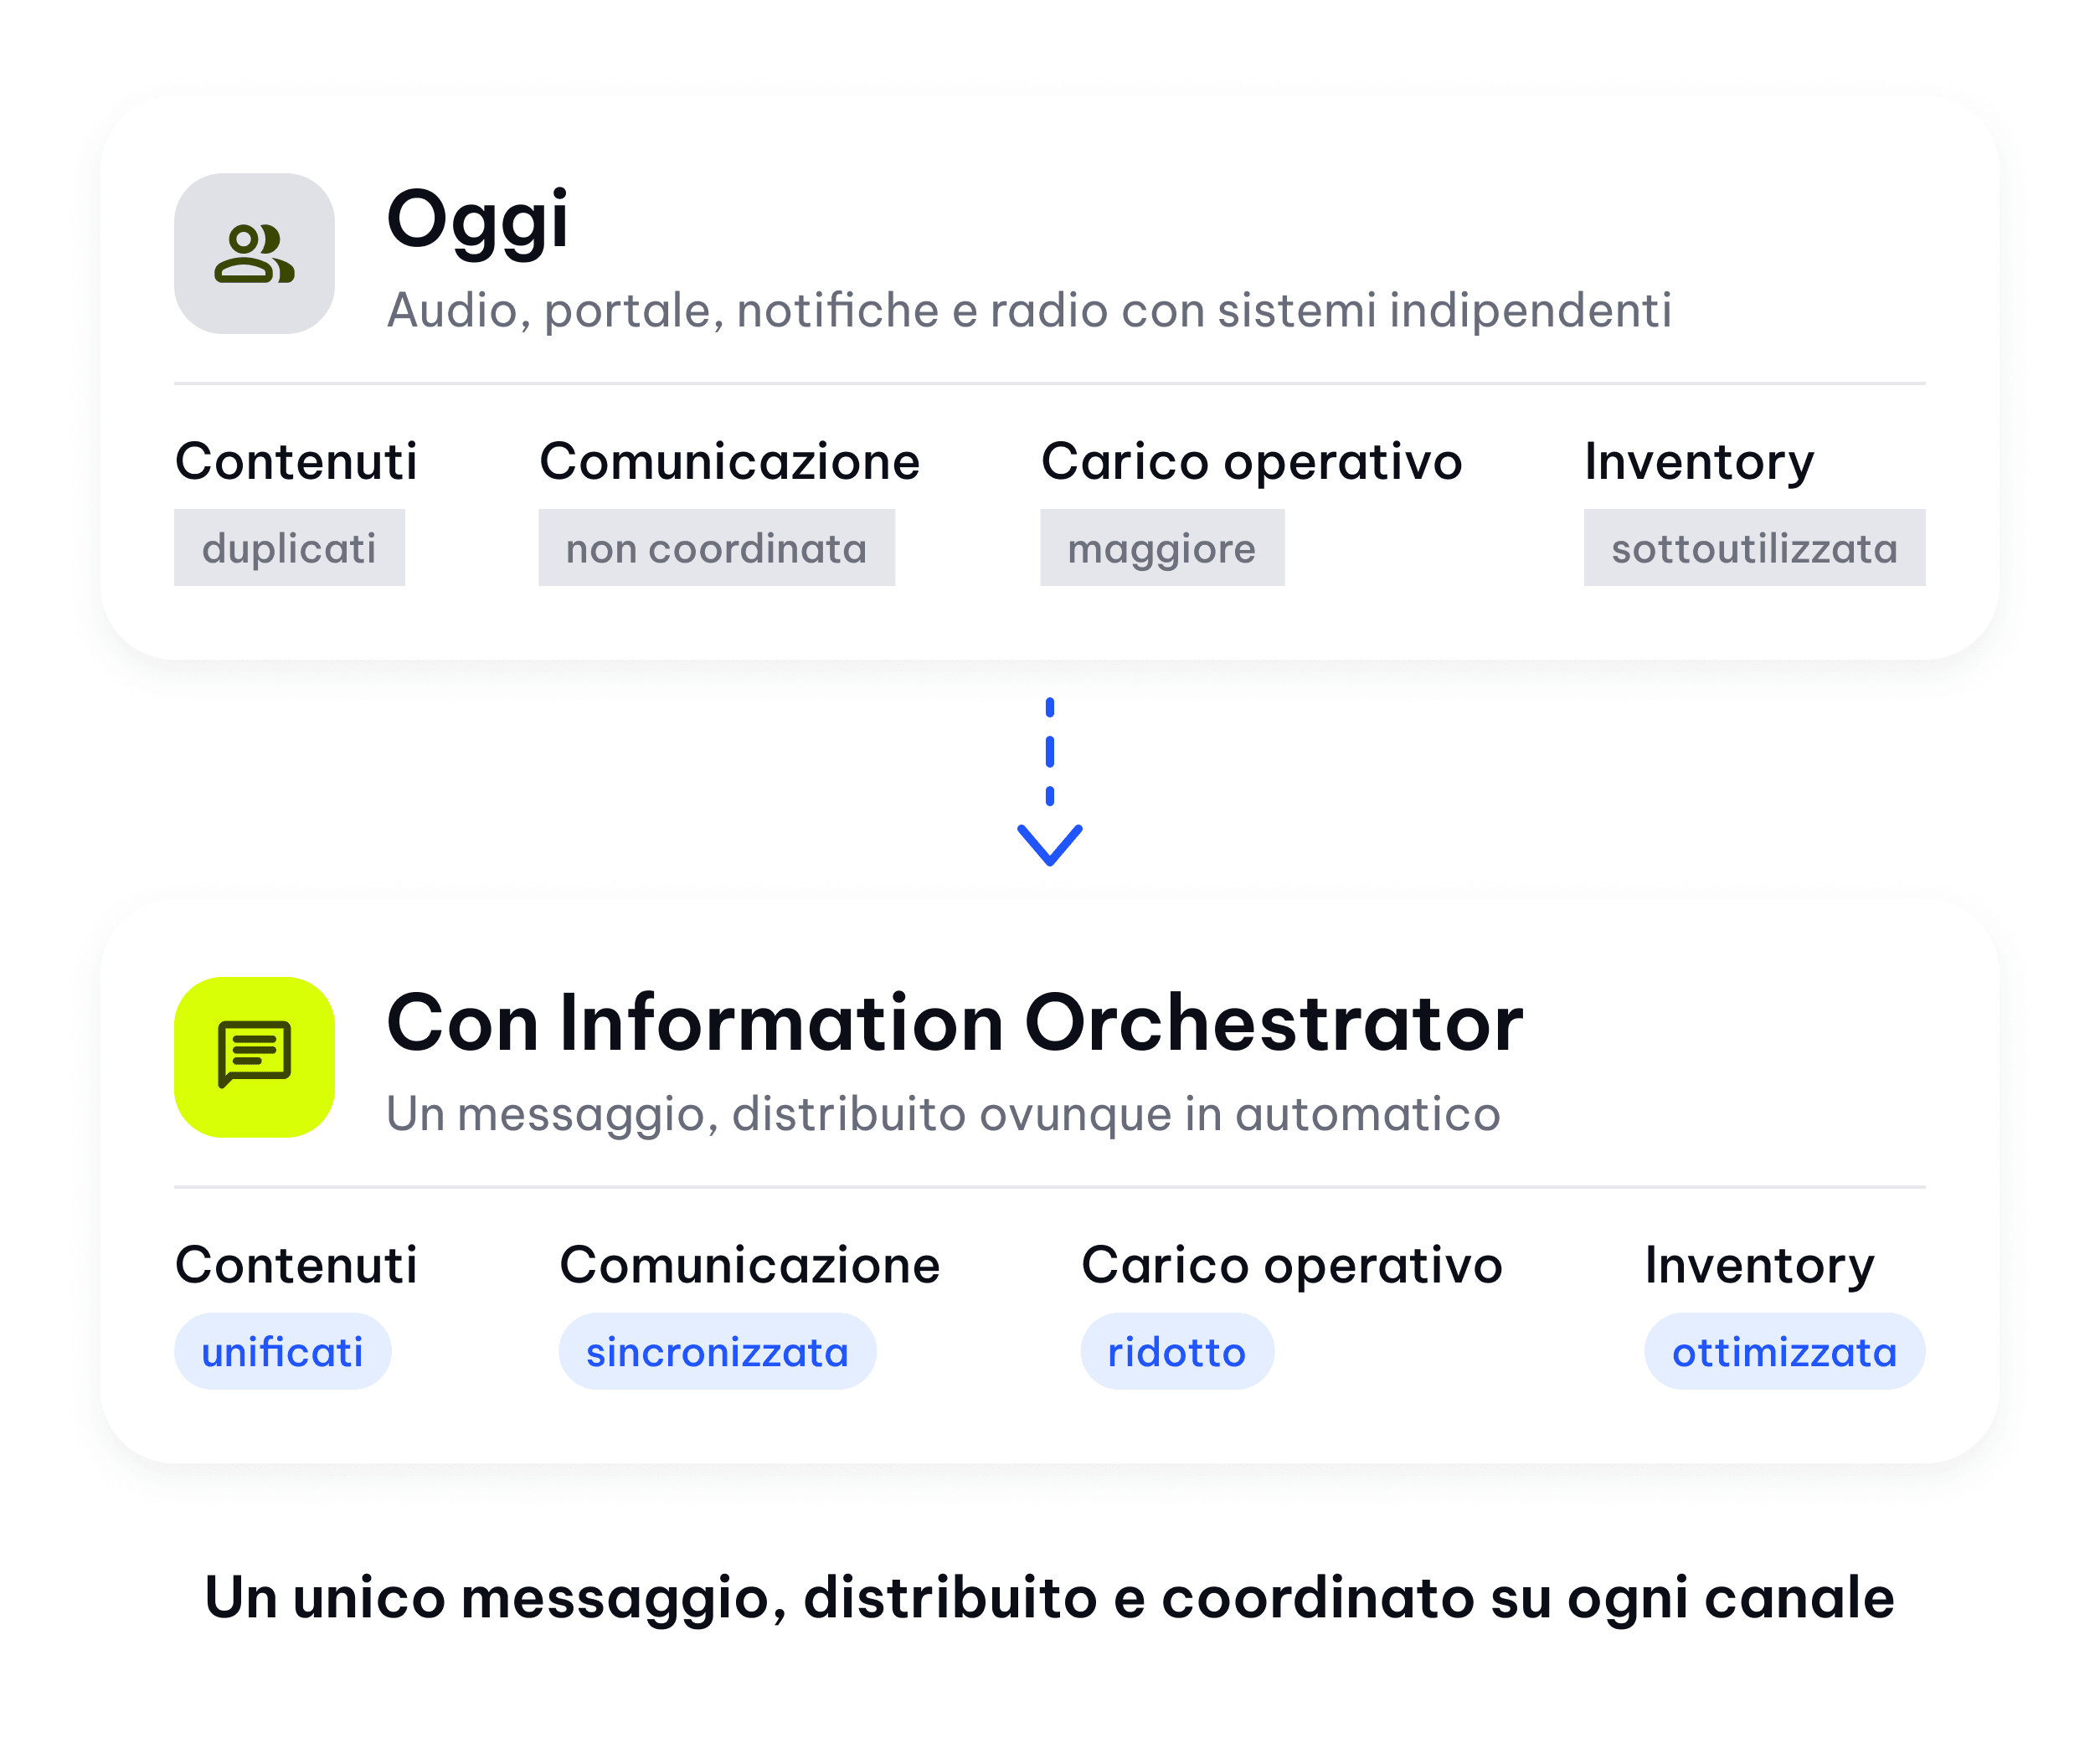Click the 'sottoutilizzata' tag
2100x1758 pixels.
pos(1754,547)
